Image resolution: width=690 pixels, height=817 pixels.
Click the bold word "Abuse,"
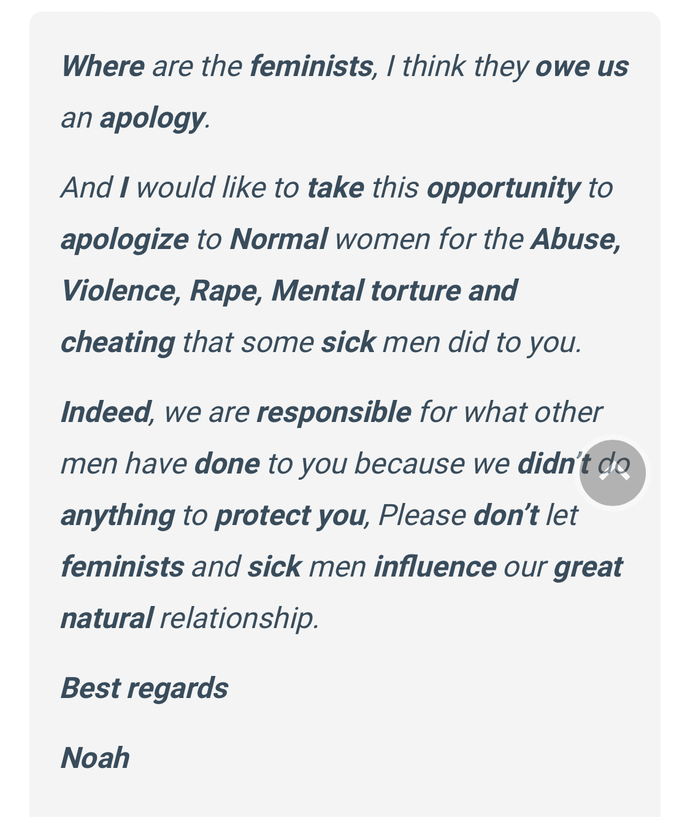pos(576,240)
